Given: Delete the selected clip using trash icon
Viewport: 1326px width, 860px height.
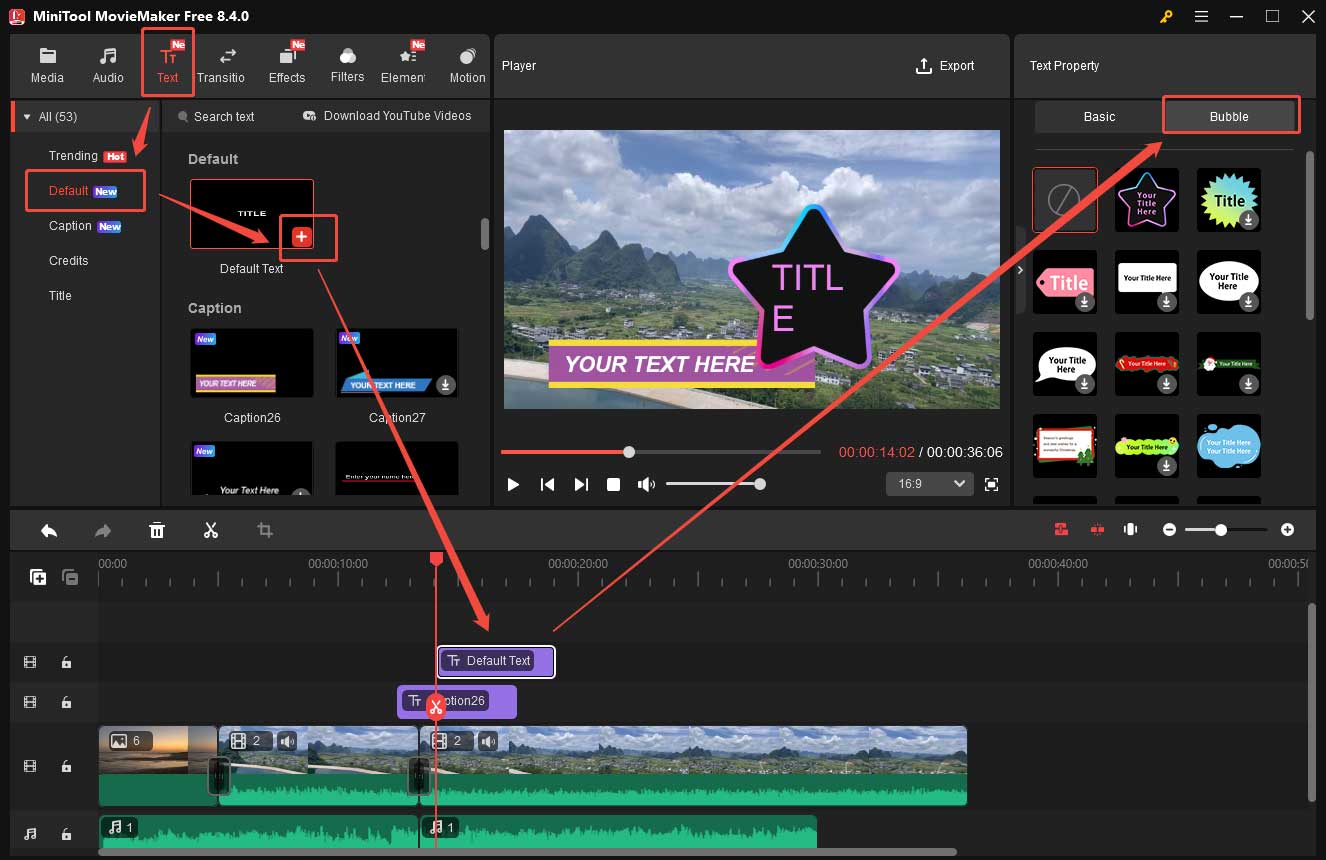Looking at the screenshot, I should click(157, 530).
